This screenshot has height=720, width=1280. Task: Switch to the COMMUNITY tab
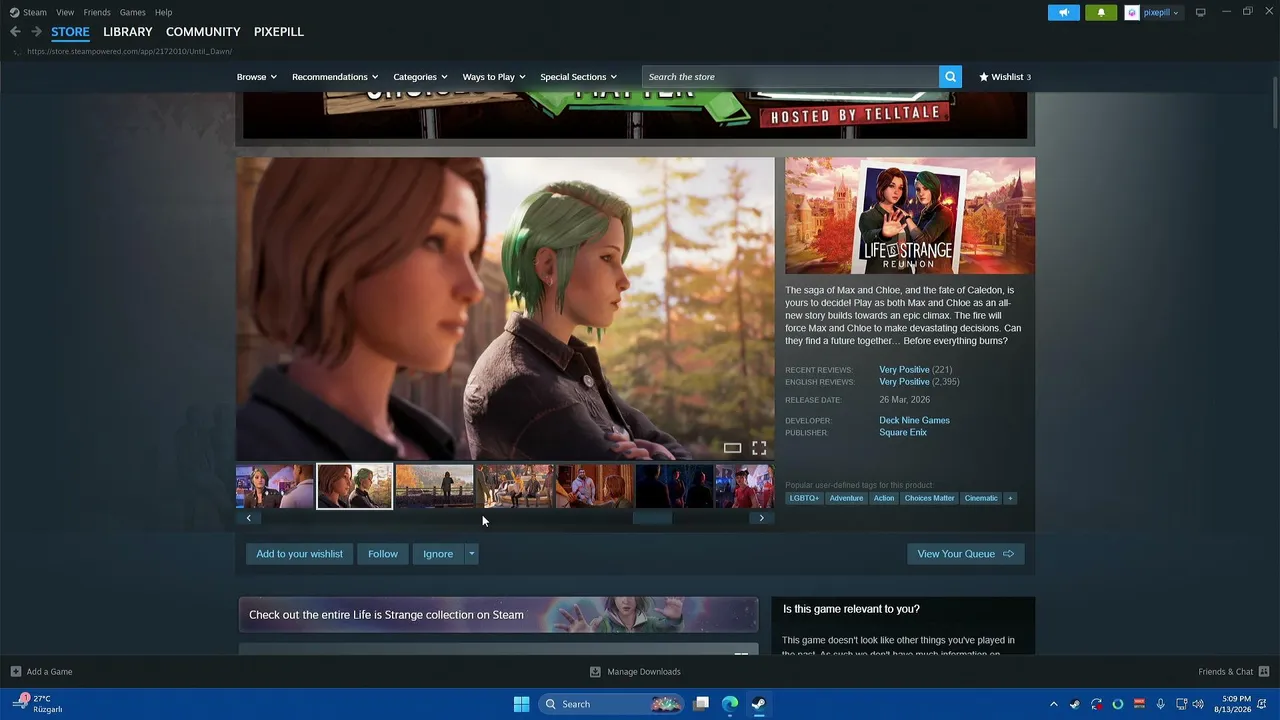coord(203,32)
